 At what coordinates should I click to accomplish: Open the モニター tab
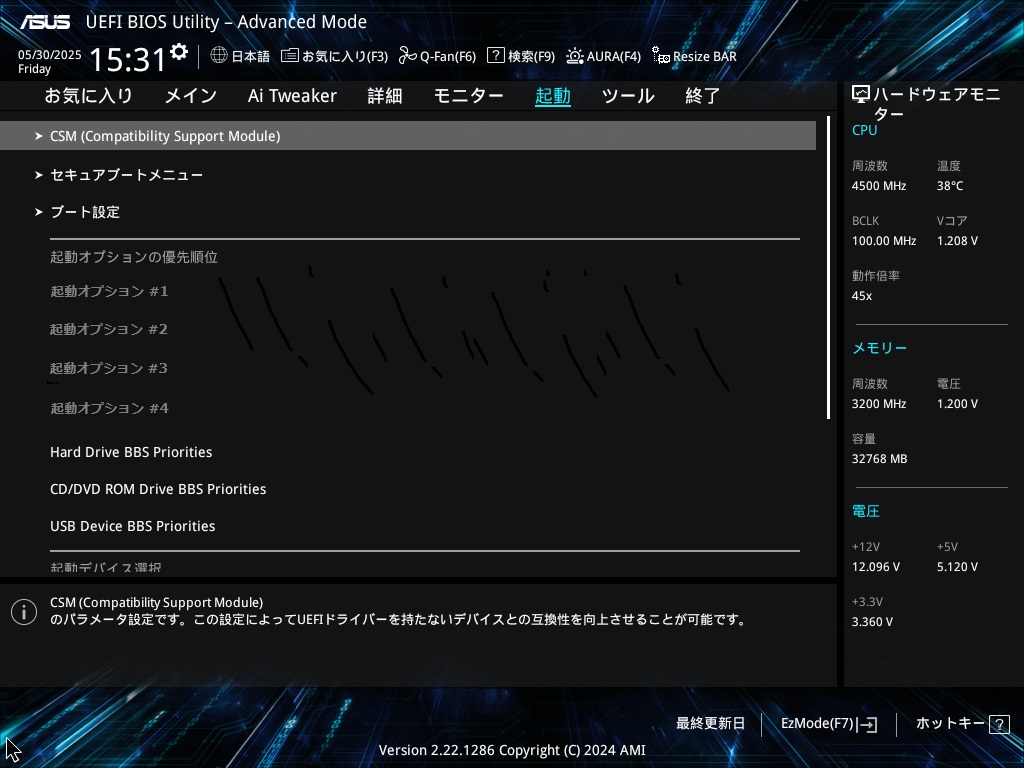[468, 96]
